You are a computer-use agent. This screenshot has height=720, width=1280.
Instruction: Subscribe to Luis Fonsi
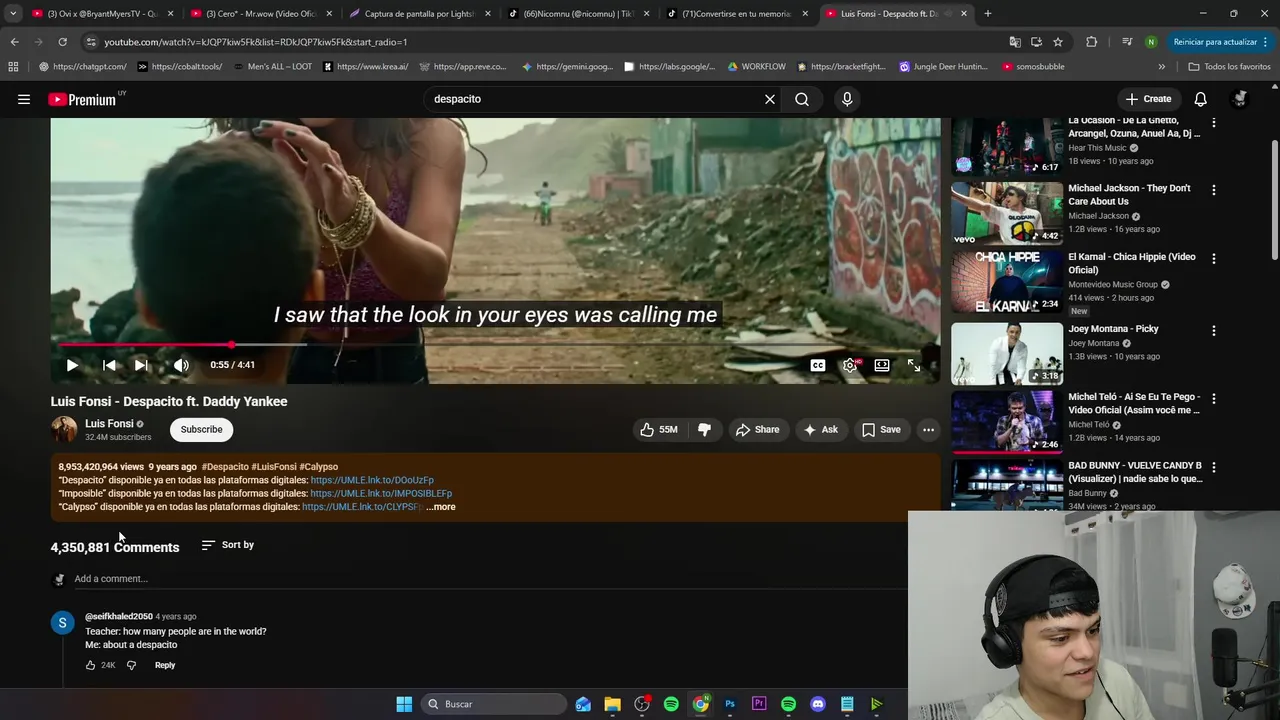tap(201, 429)
